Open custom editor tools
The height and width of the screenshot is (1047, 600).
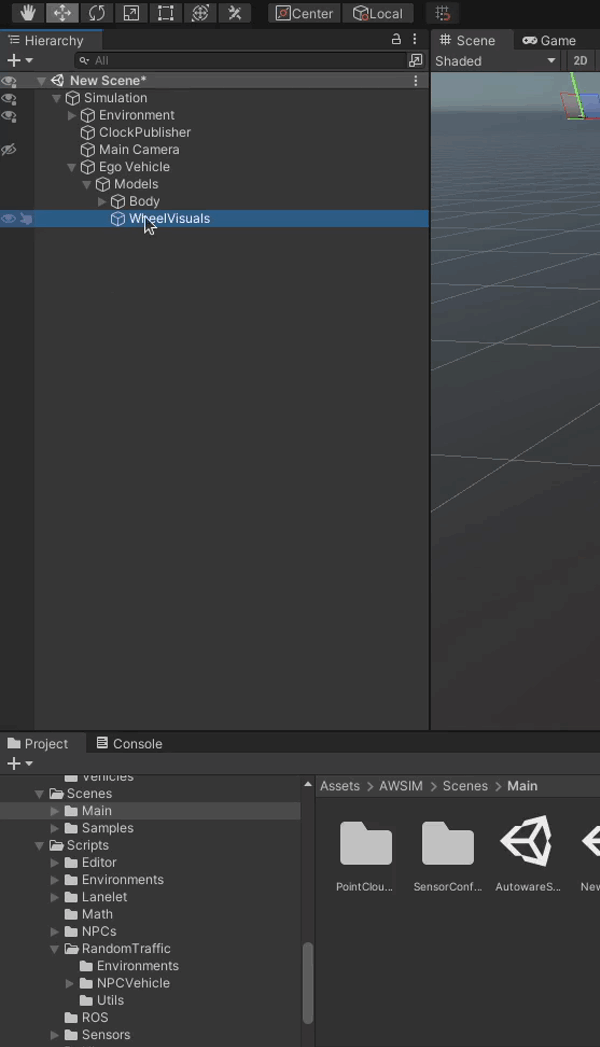click(234, 13)
